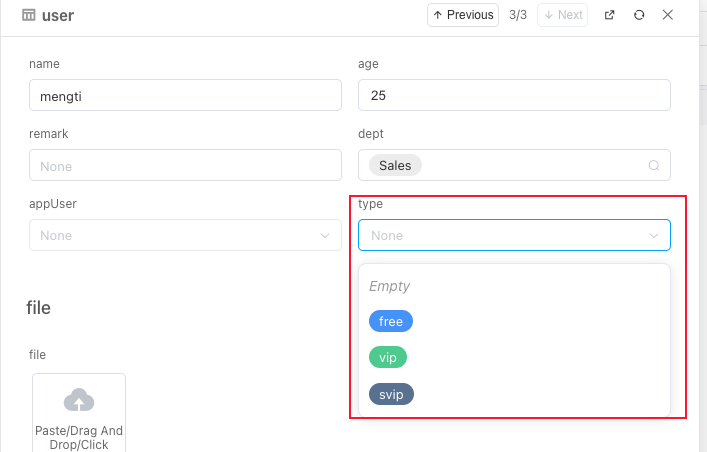The height and width of the screenshot is (452, 707).
Task: Choose the Empty option in type list
Action: 390,286
